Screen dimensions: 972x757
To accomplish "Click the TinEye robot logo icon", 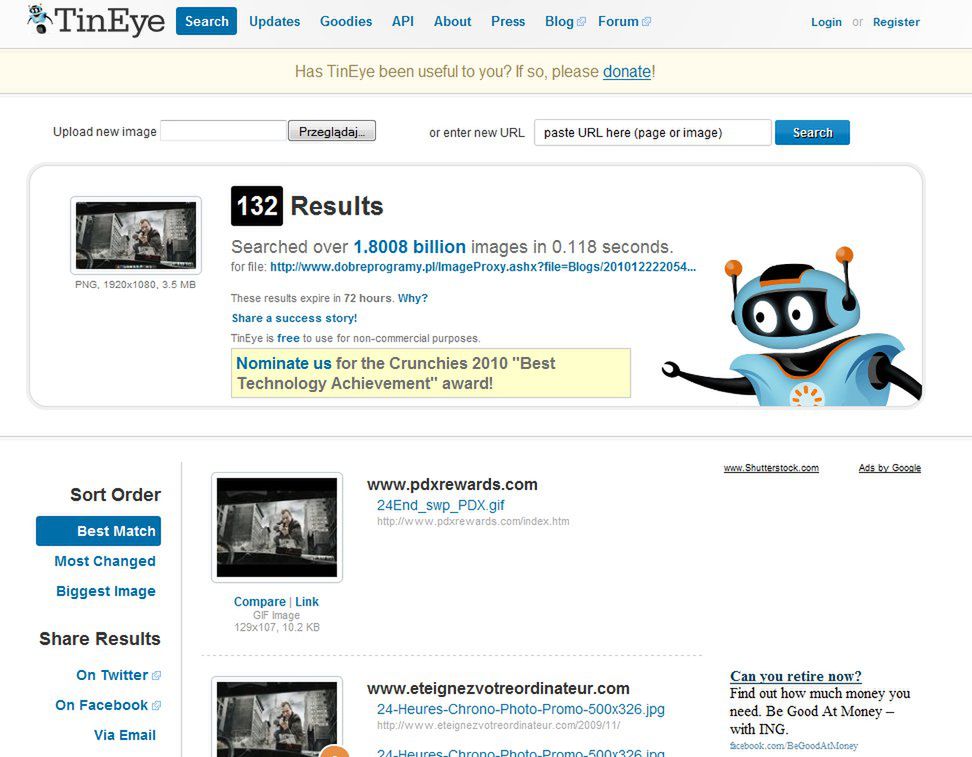I will click(x=40, y=19).
